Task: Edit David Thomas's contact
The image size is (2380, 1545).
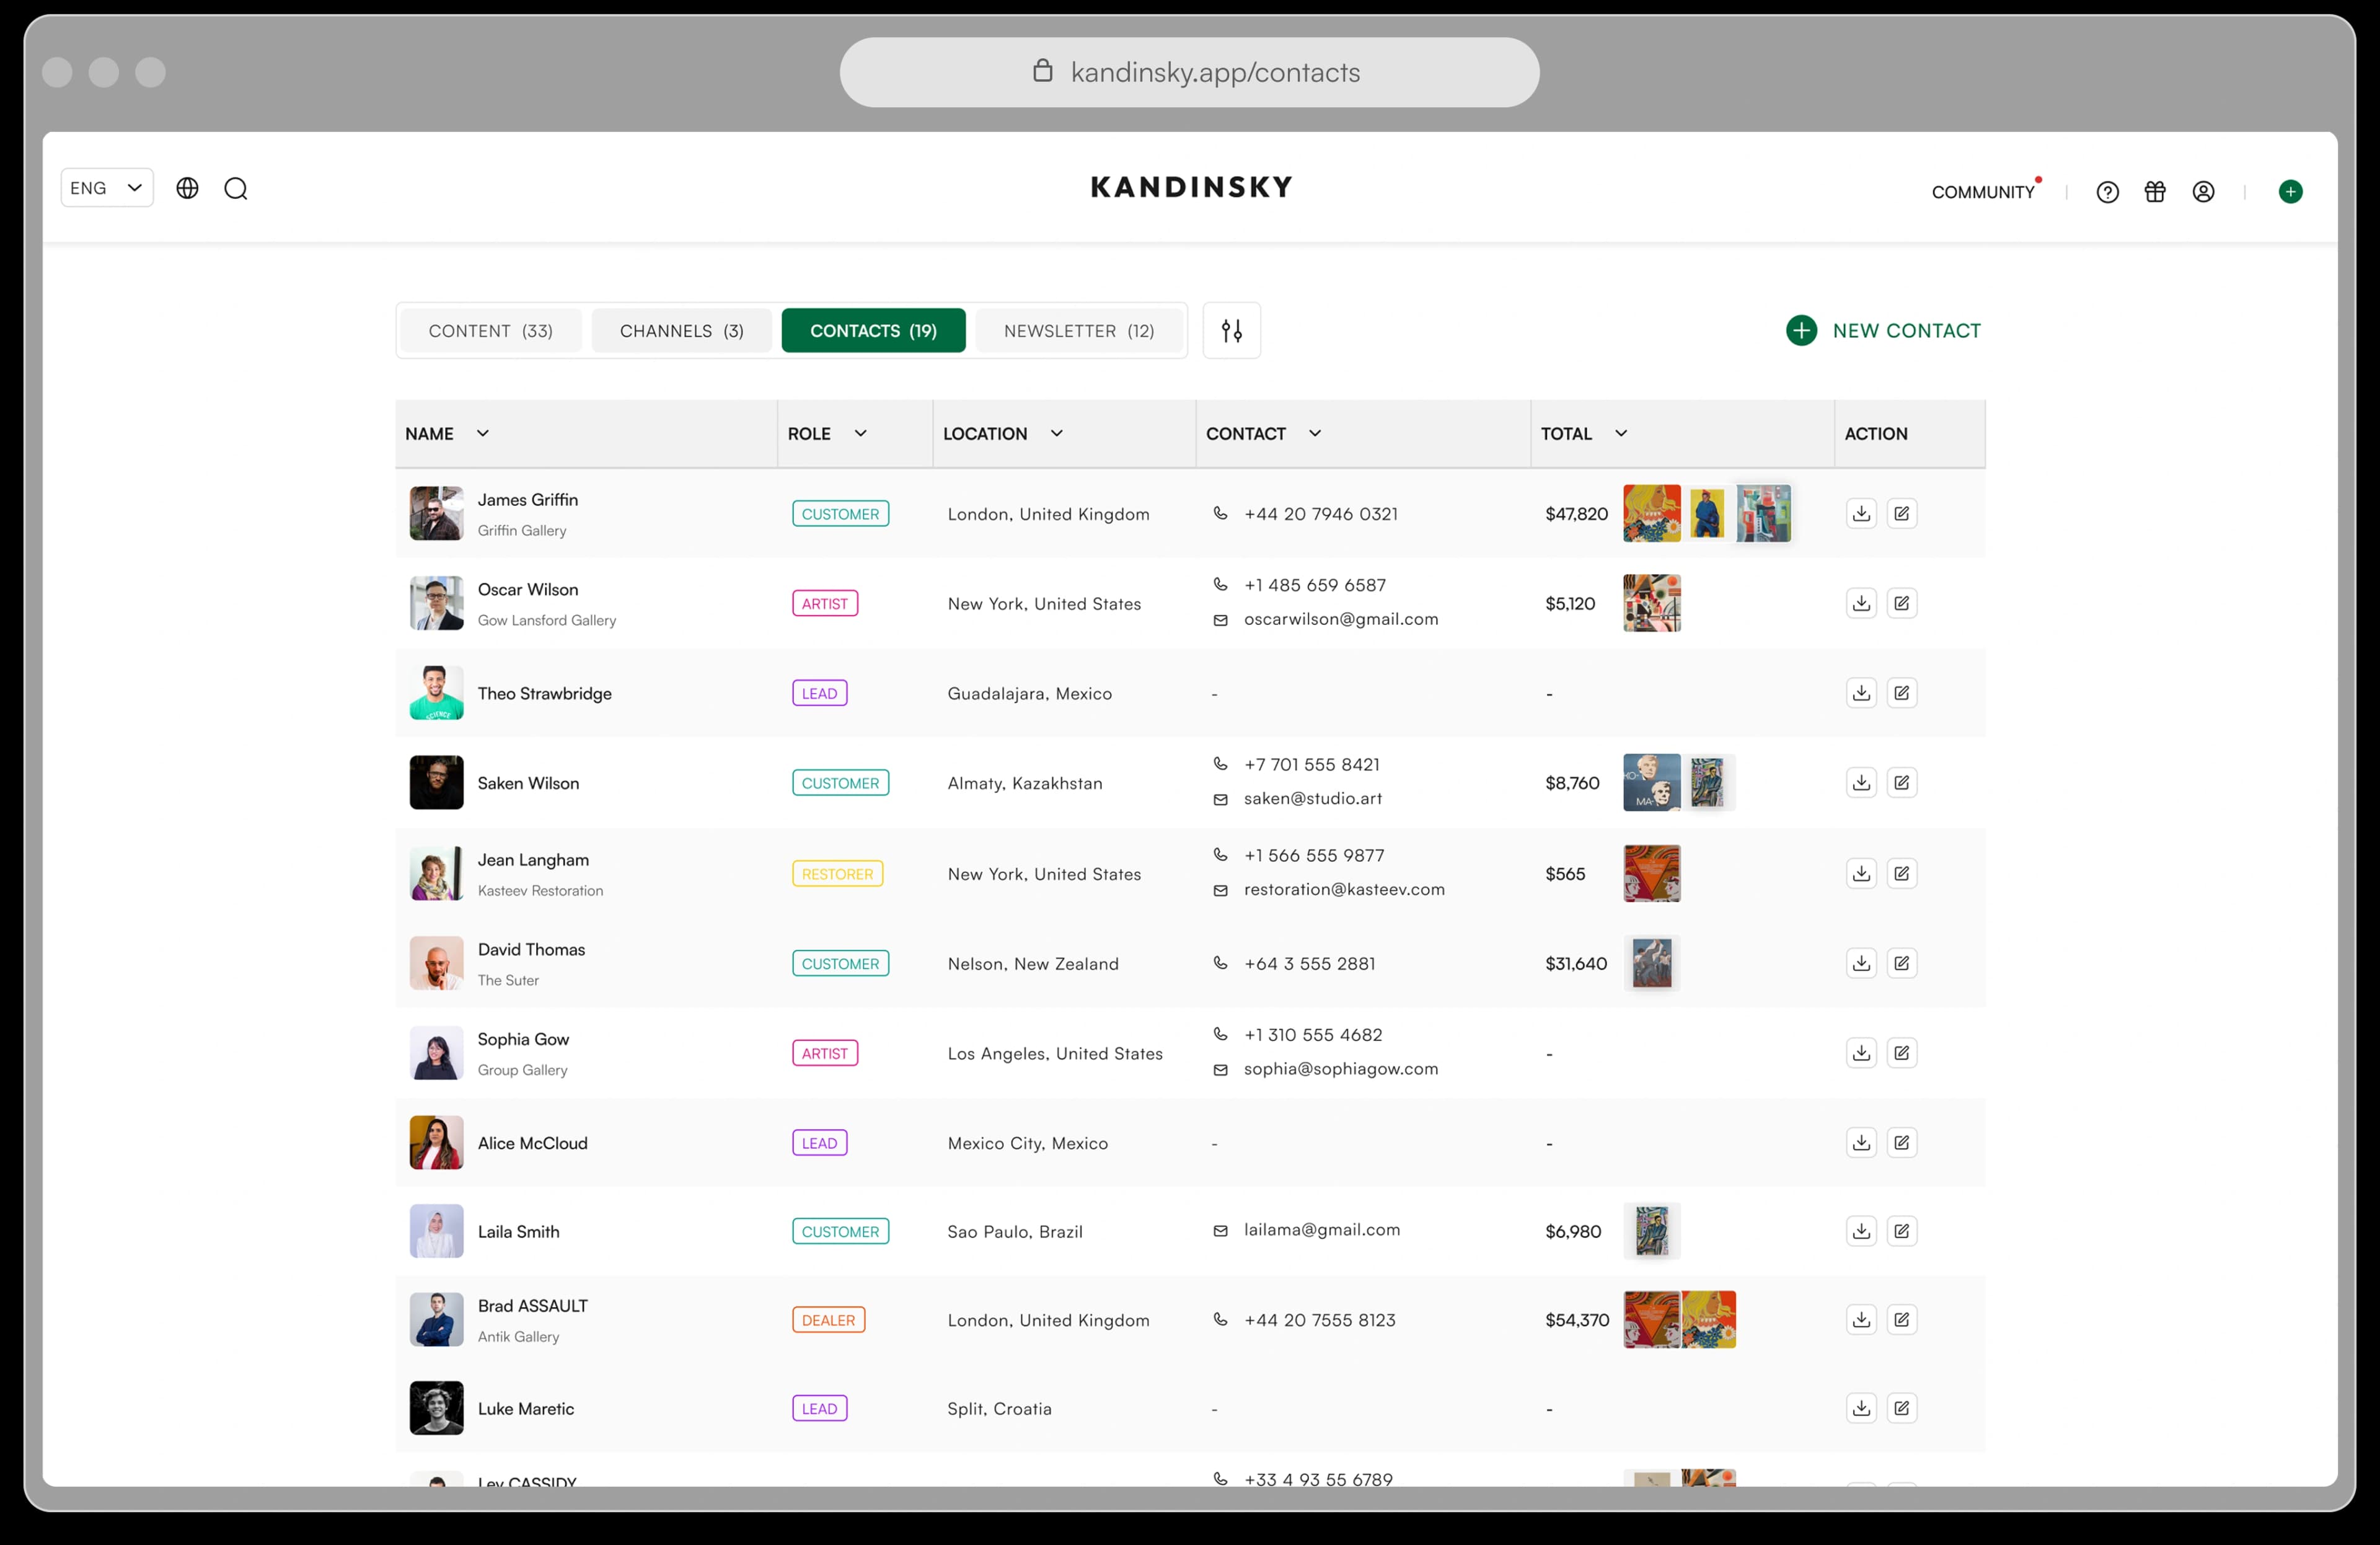Action: [1901, 963]
